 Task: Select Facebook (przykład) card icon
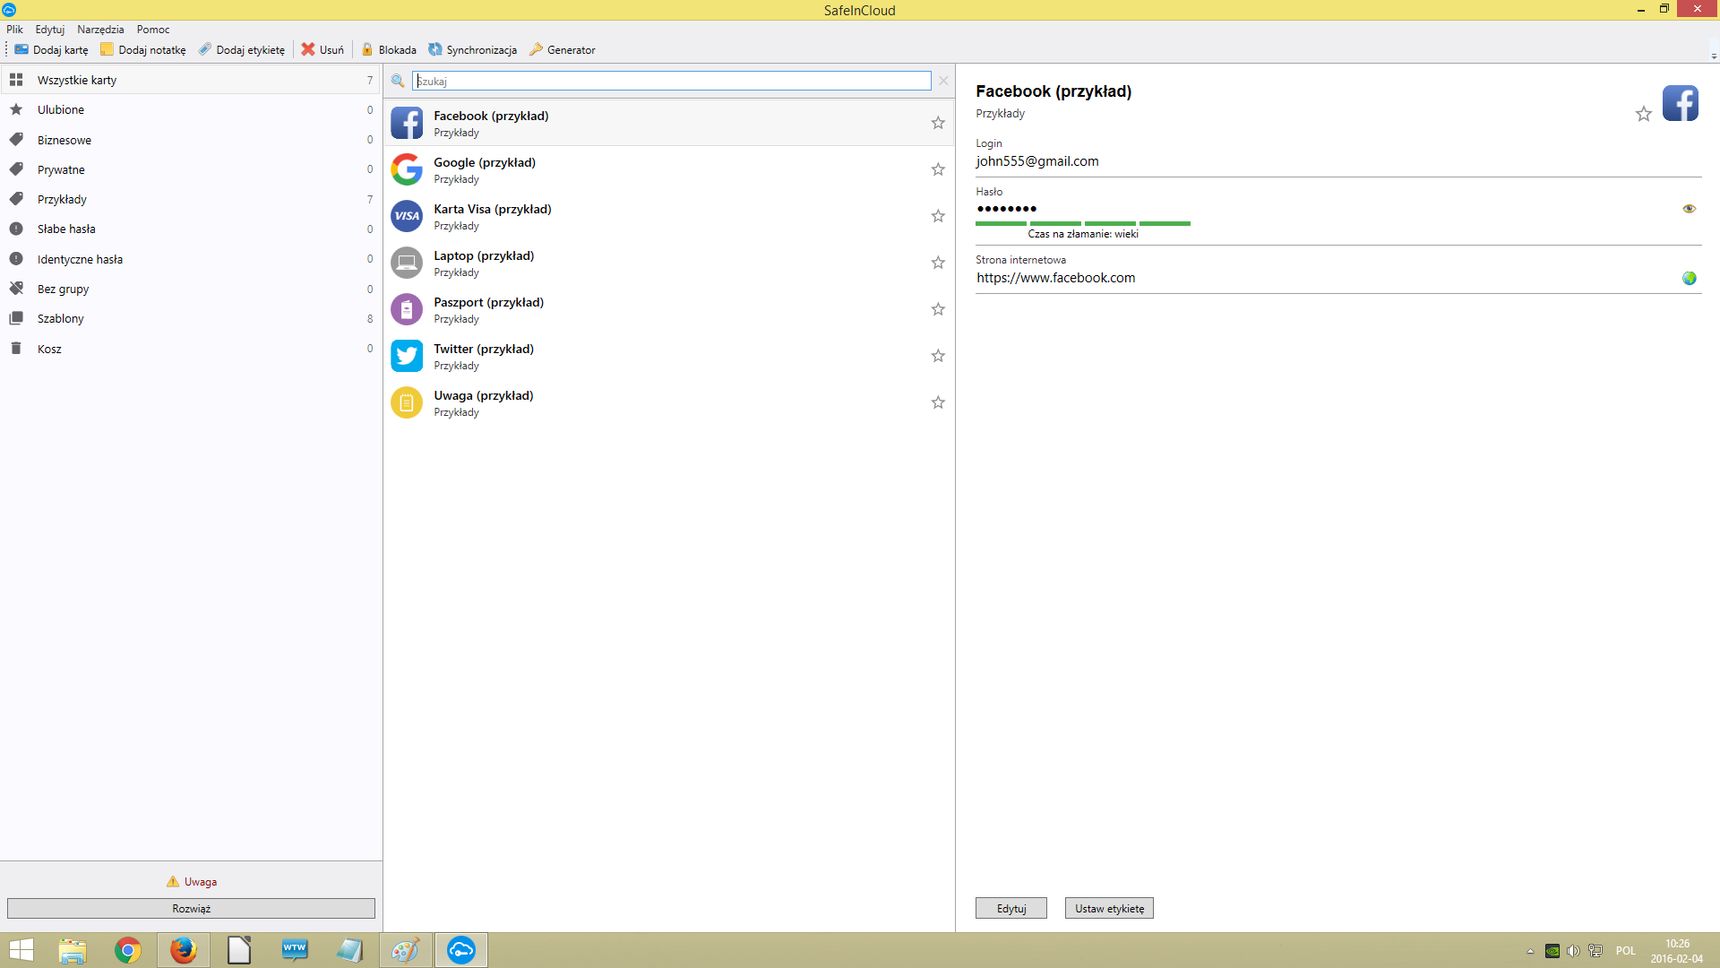point(407,123)
